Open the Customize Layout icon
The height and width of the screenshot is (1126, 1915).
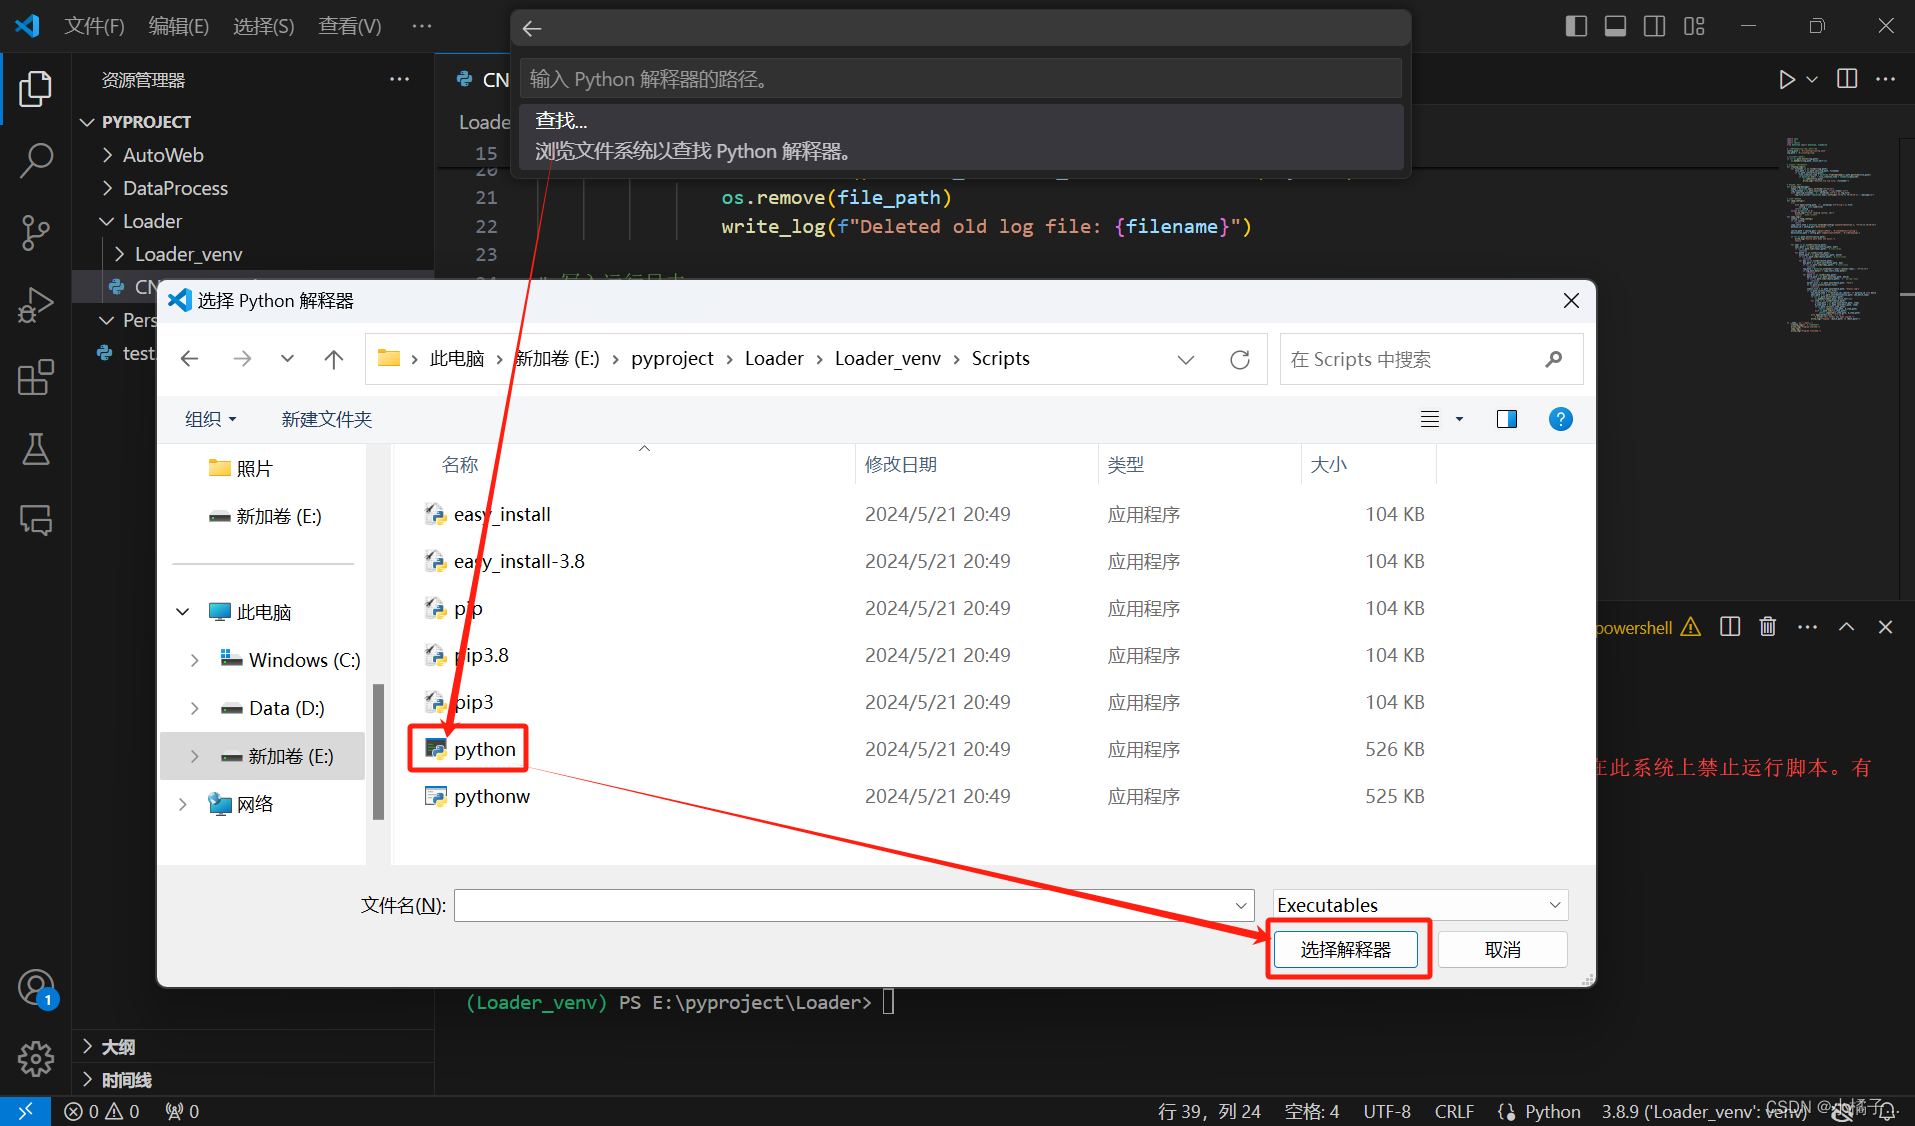[x=1694, y=26]
